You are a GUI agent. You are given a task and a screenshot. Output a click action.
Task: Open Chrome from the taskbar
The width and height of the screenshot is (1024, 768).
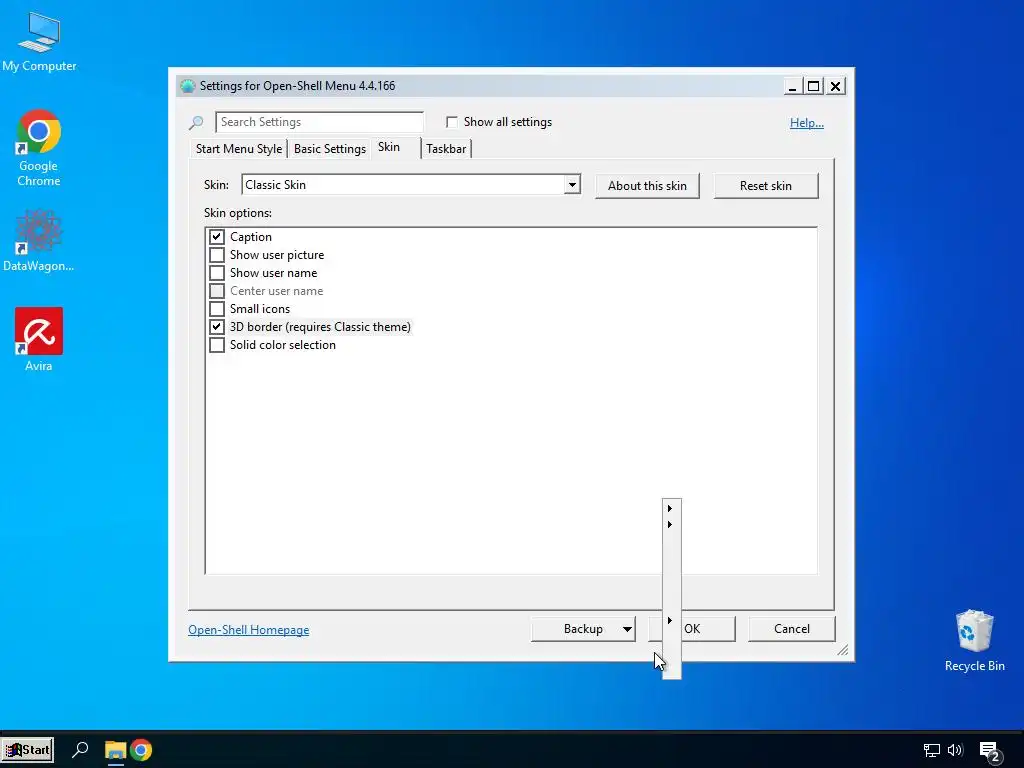click(x=141, y=750)
